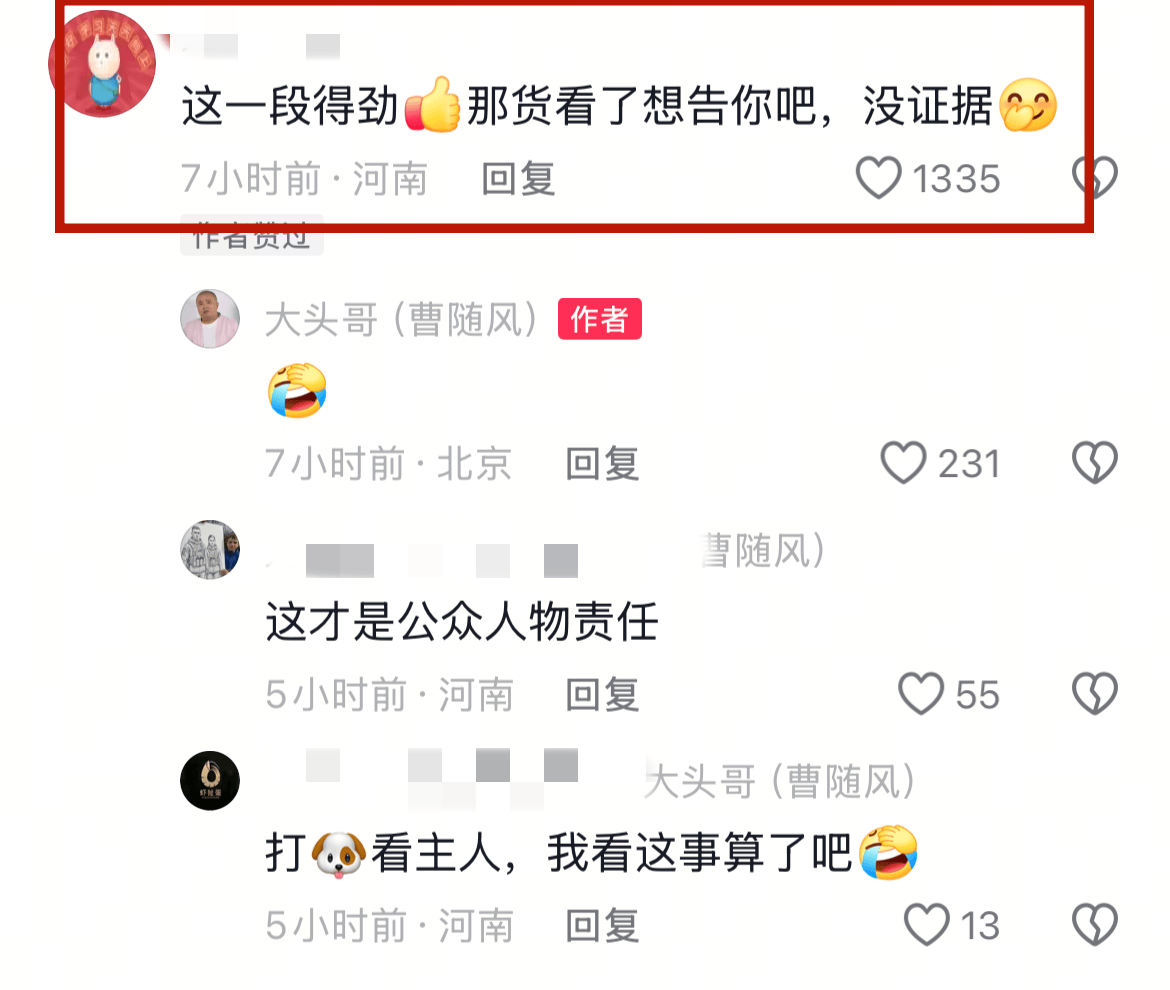
Task: Like the comment with 13 likes
Action: (927, 925)
